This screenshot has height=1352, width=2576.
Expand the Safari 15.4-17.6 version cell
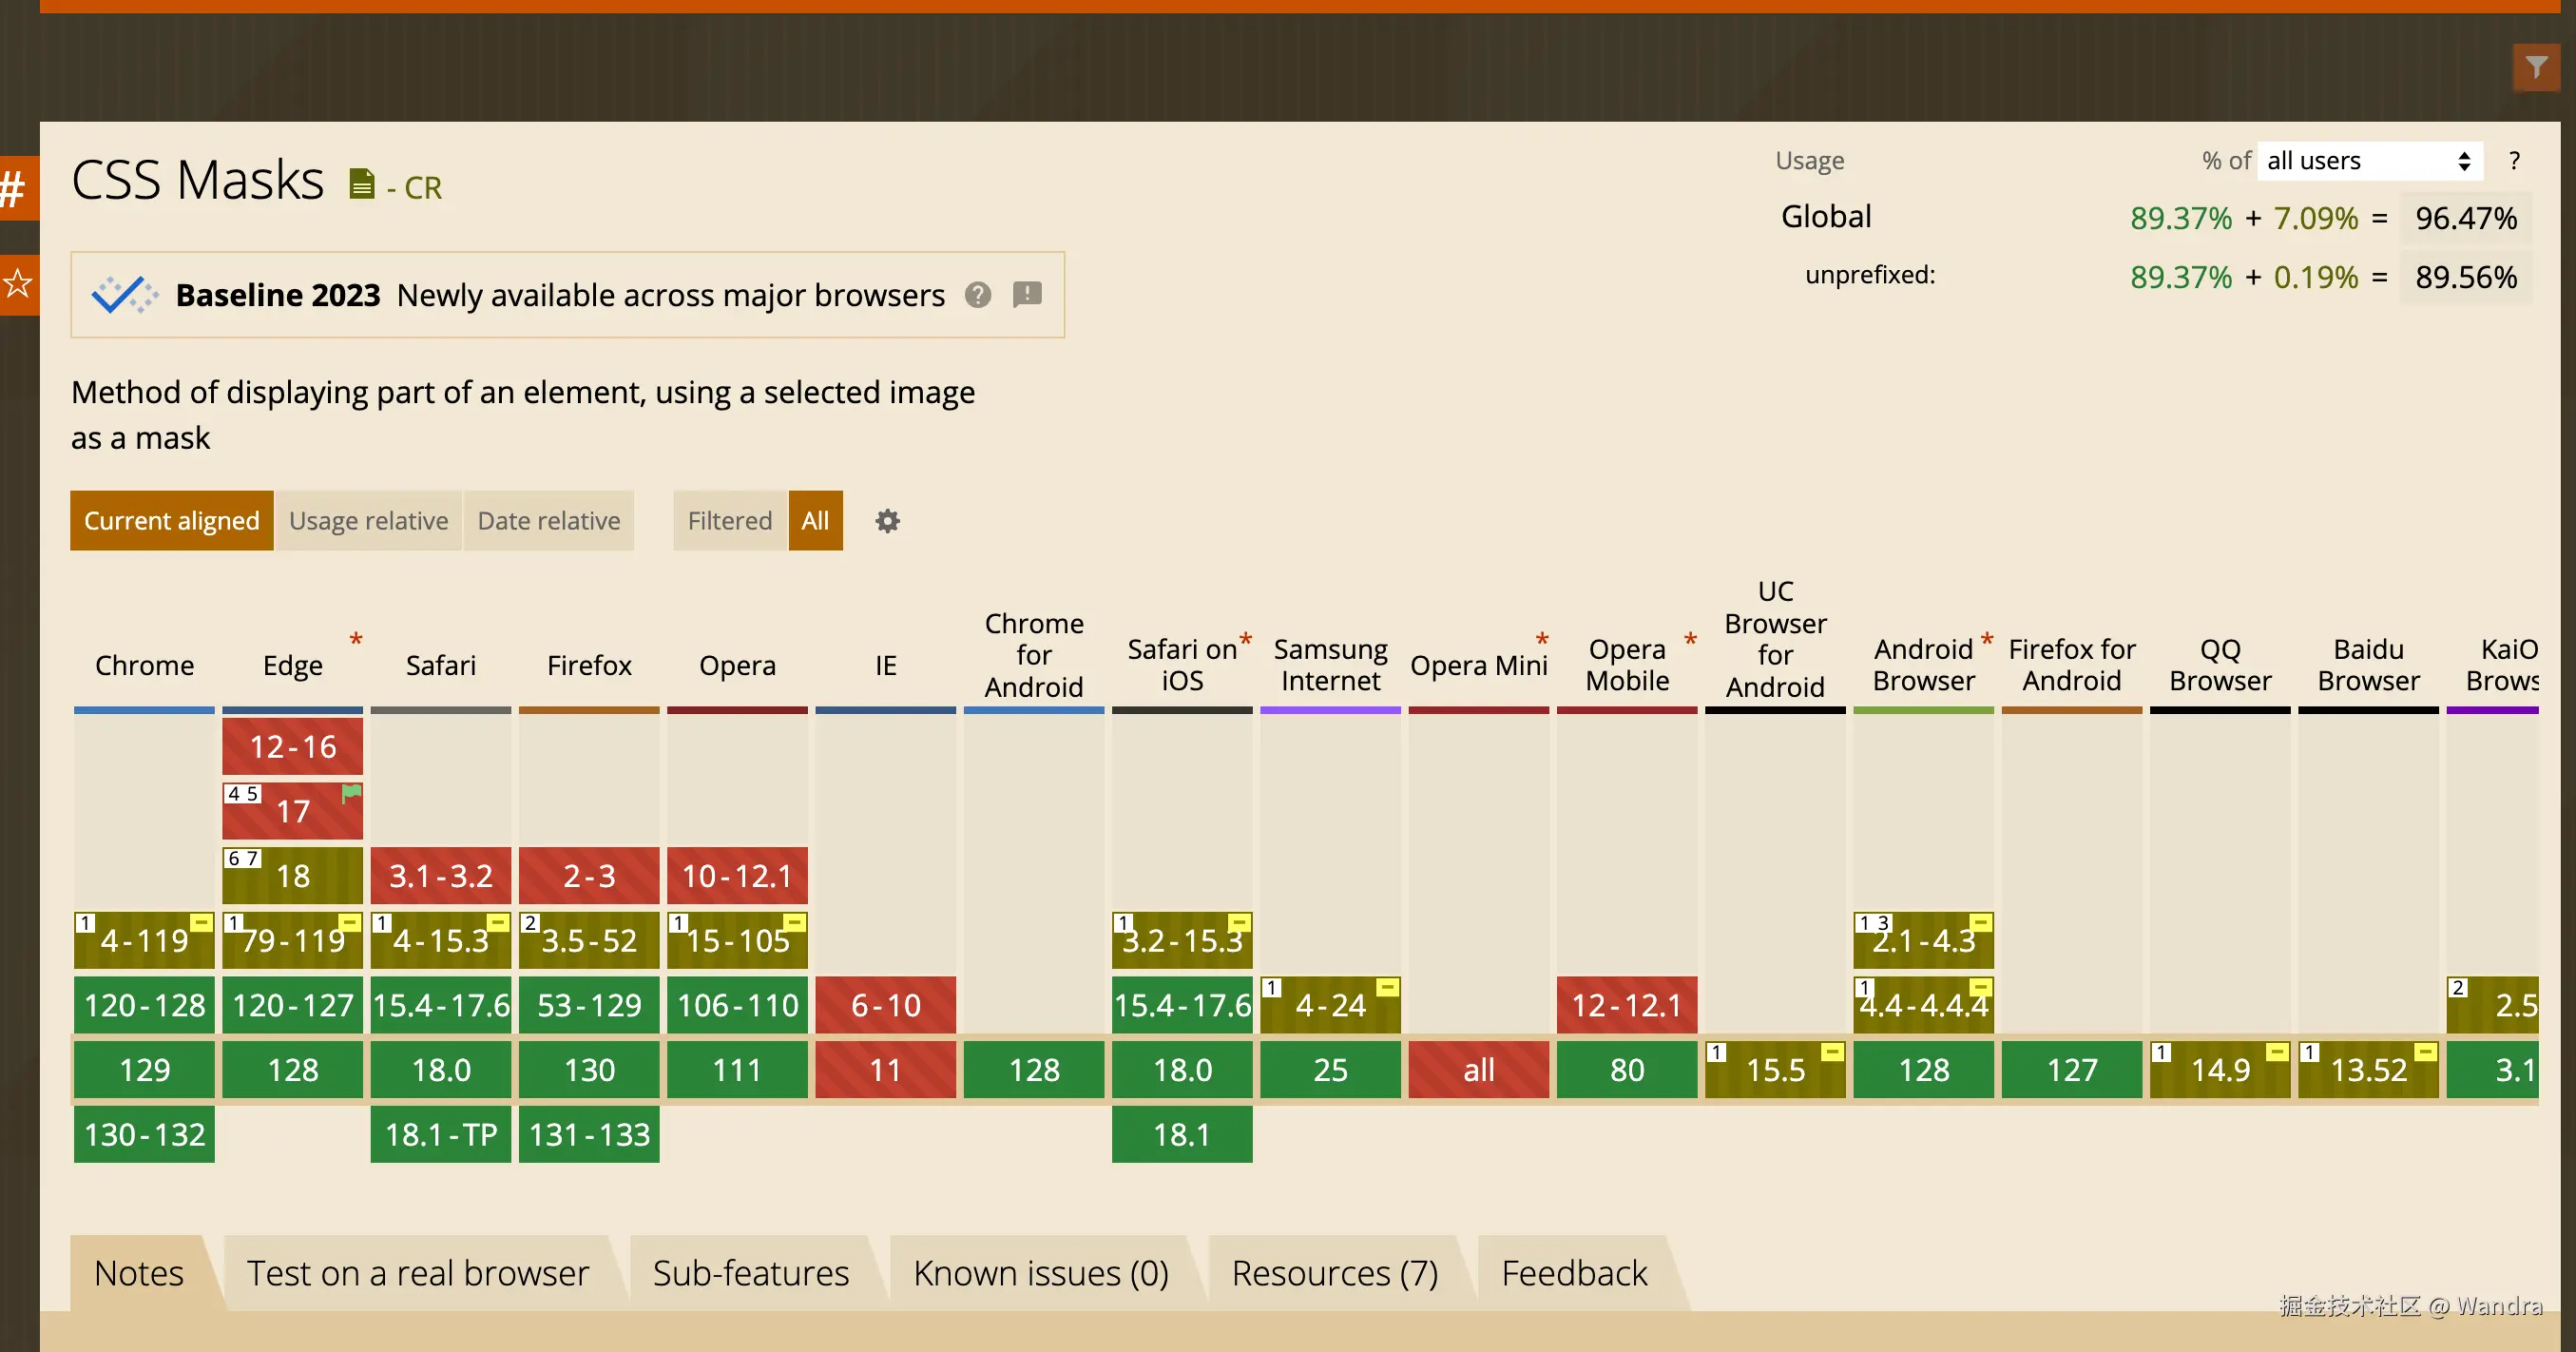tap(440, 1005)
